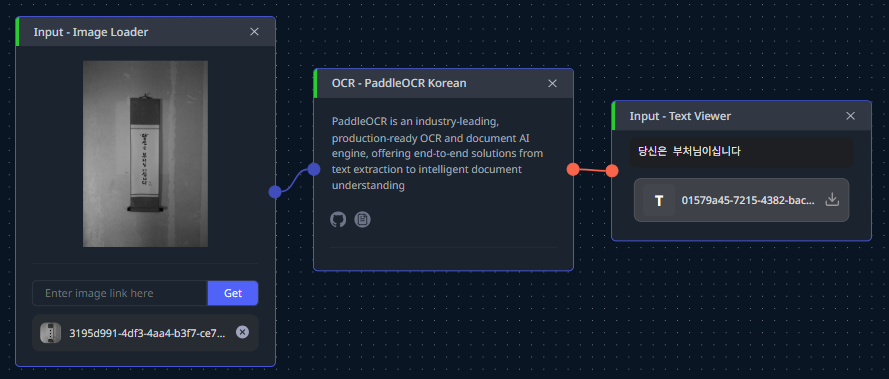Close the OCR - PaddleOCR Korean node
Screen dimensions: 889x379
pos(552,83)
